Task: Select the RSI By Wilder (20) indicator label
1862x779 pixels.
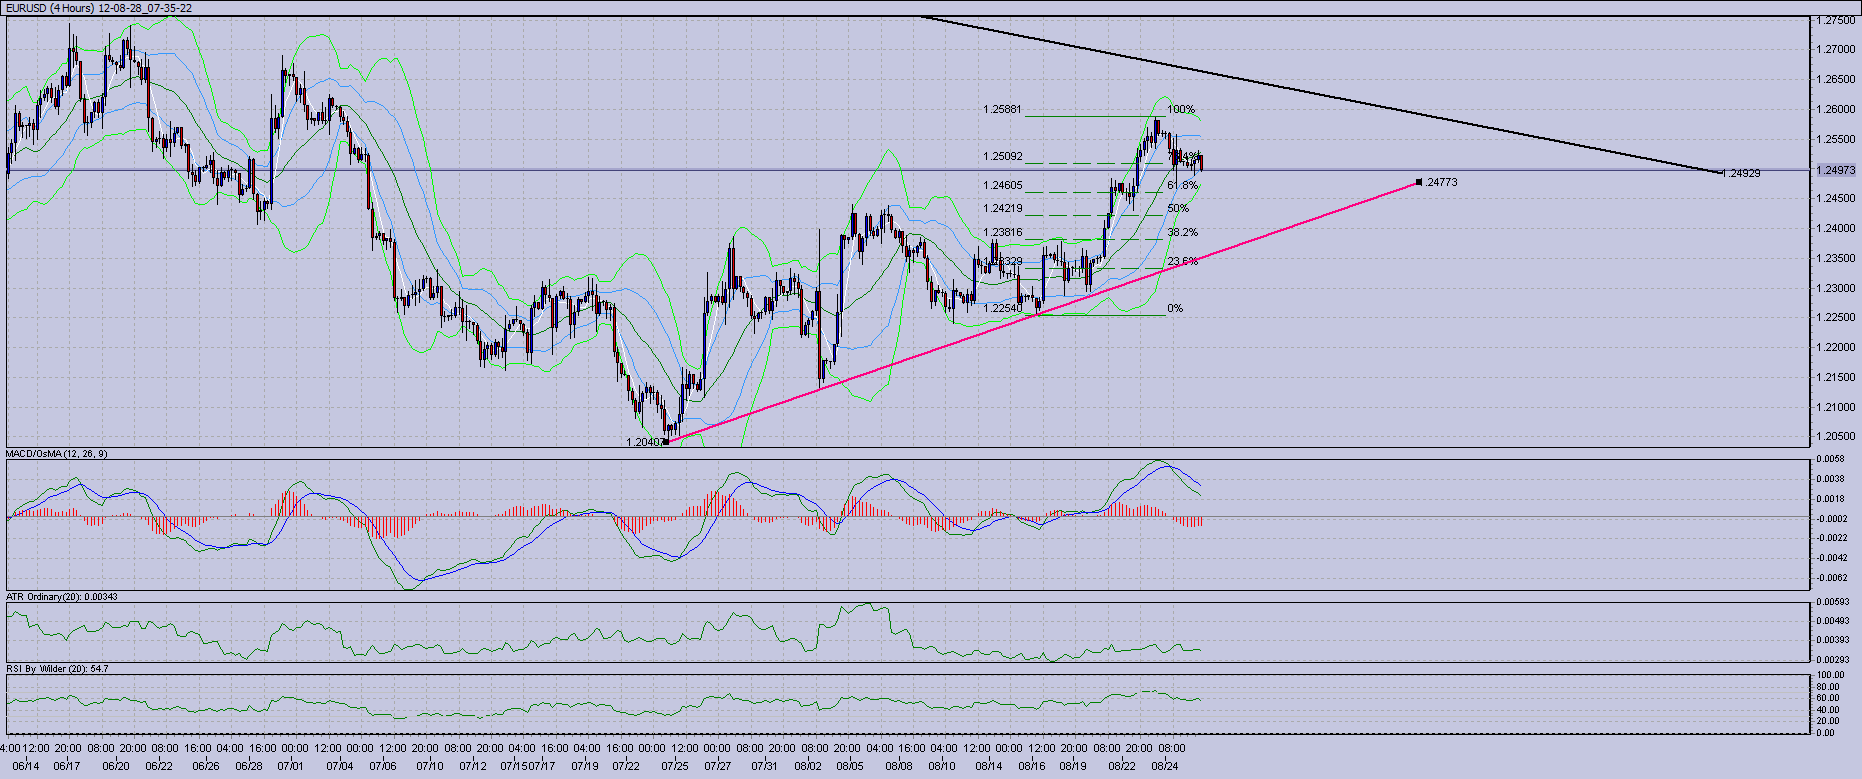Action: click(x=57, y=668)
